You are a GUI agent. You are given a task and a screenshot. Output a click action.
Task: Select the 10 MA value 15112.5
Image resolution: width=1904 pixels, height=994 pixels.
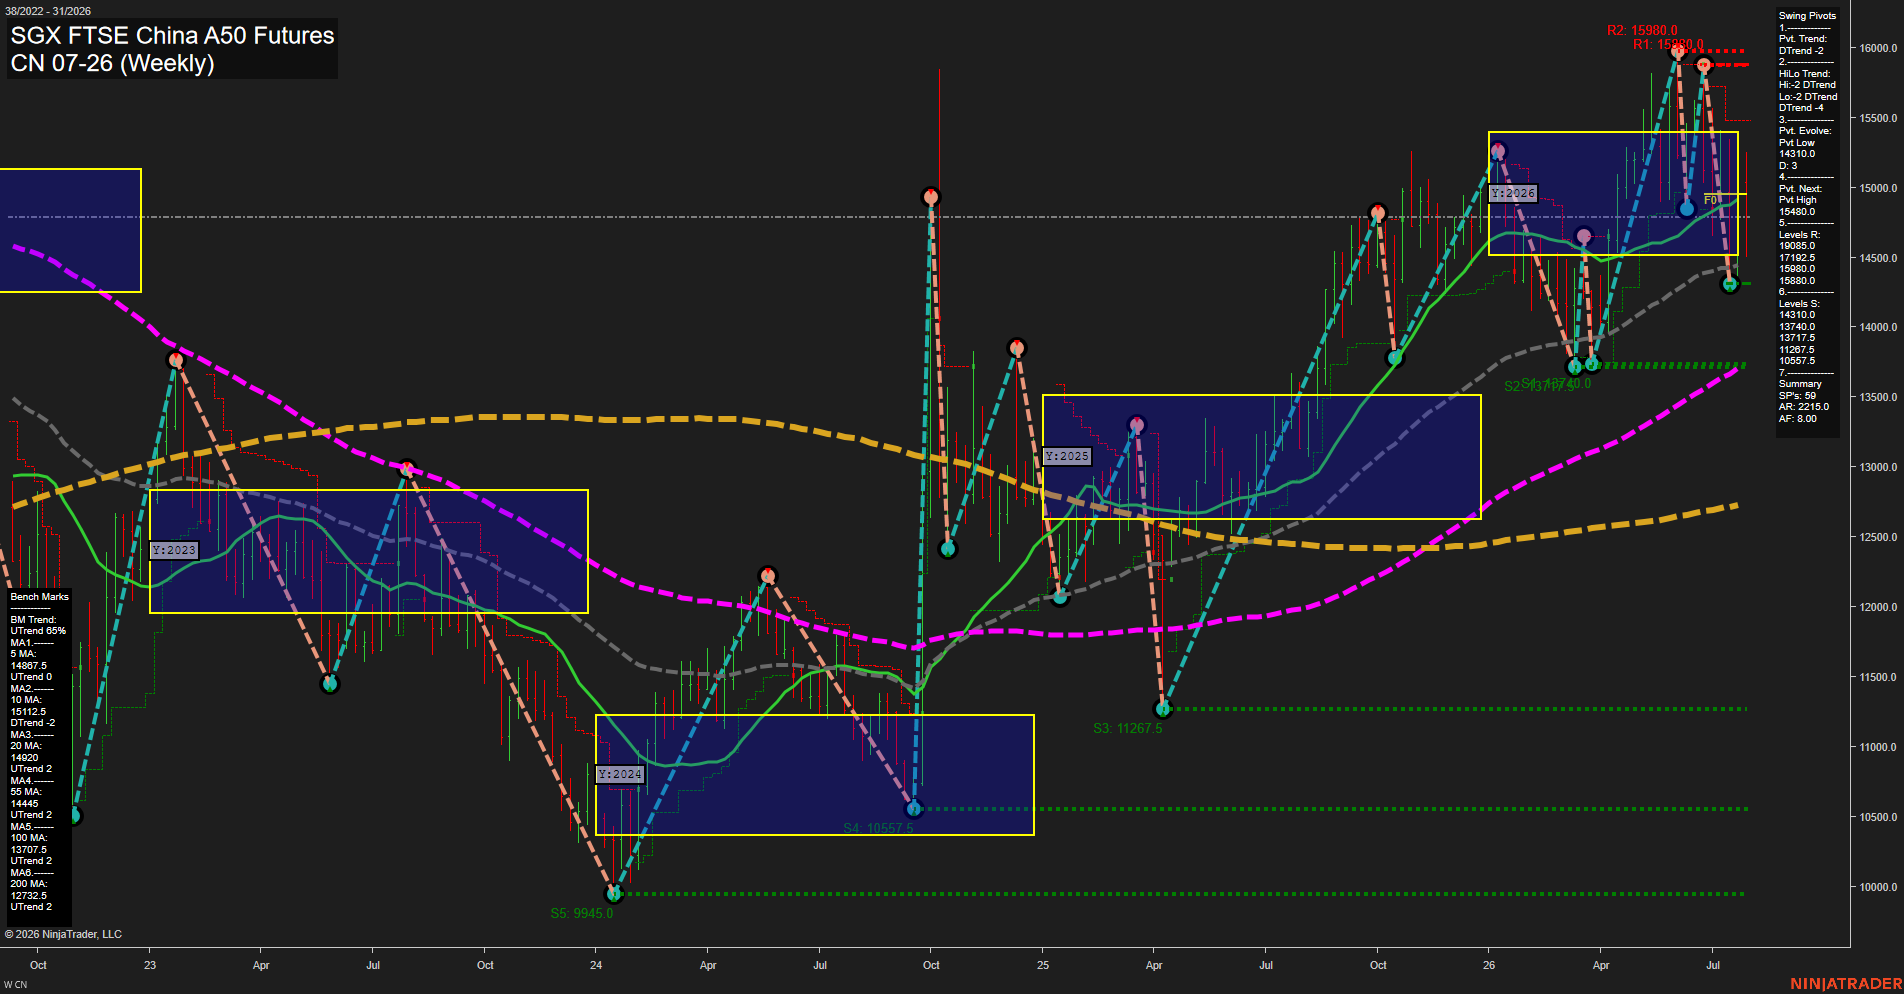click(29, 711)
